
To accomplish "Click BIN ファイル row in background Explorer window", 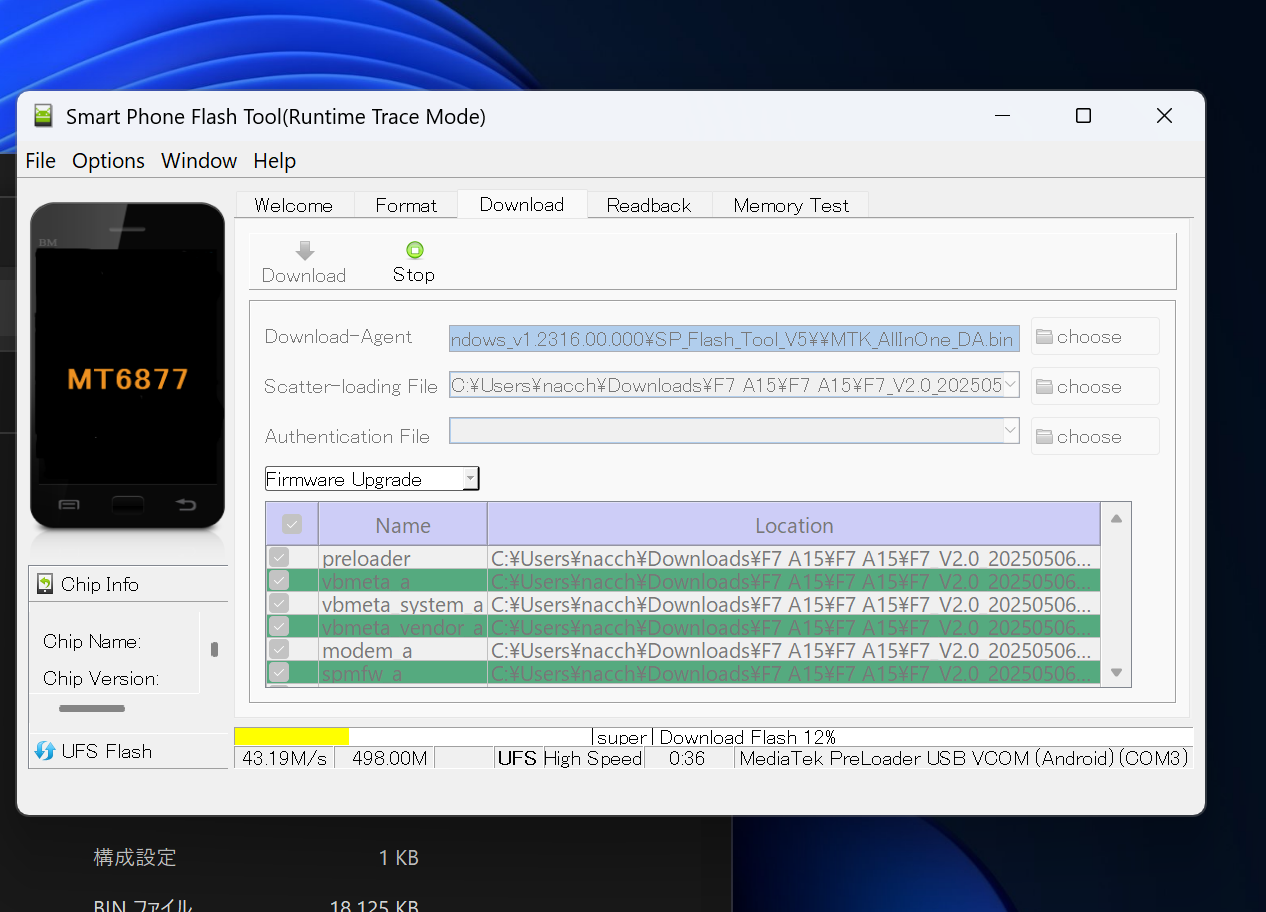I will [143, 906].
